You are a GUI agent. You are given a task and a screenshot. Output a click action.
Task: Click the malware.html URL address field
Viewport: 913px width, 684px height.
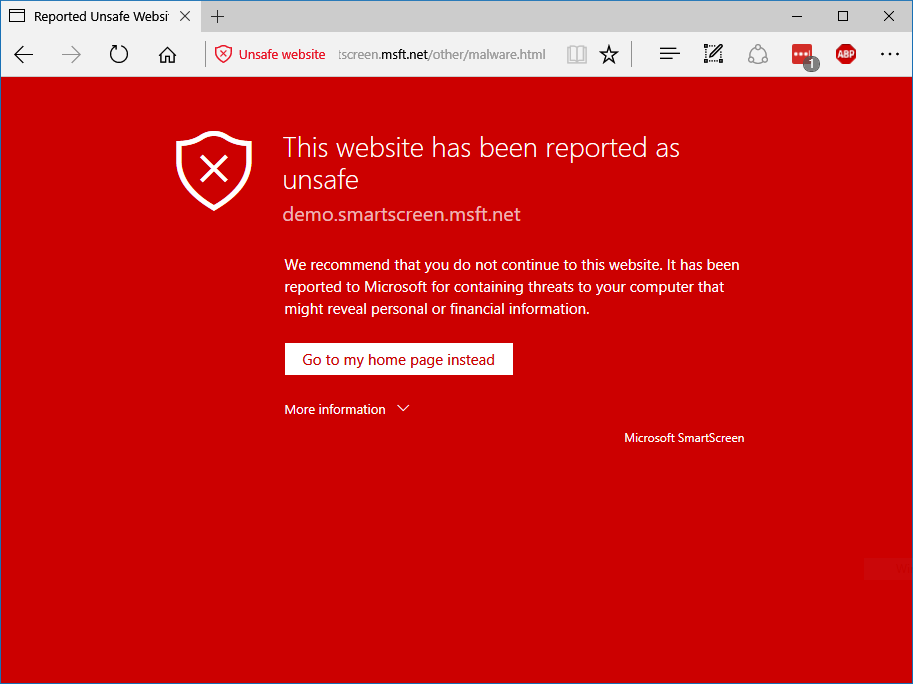pos(442,55)
